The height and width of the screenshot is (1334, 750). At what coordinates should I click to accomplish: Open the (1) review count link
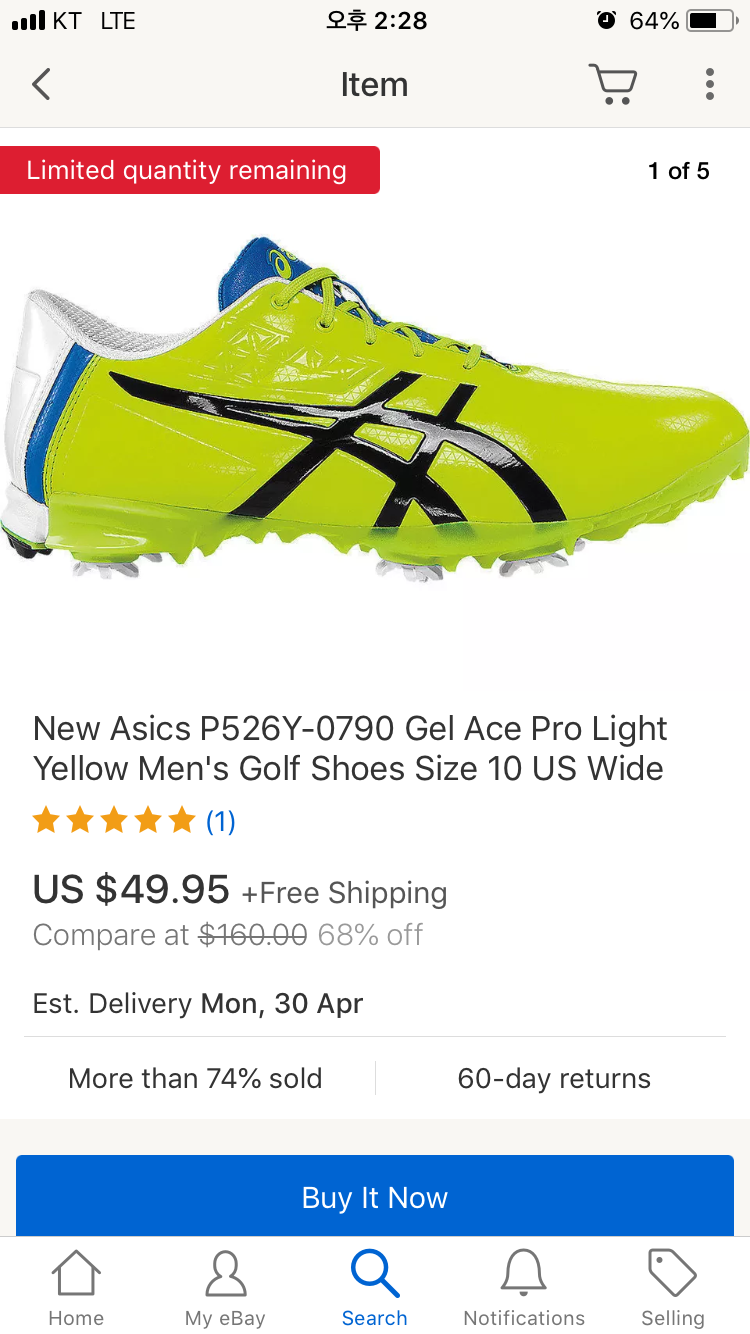[221, 821]
